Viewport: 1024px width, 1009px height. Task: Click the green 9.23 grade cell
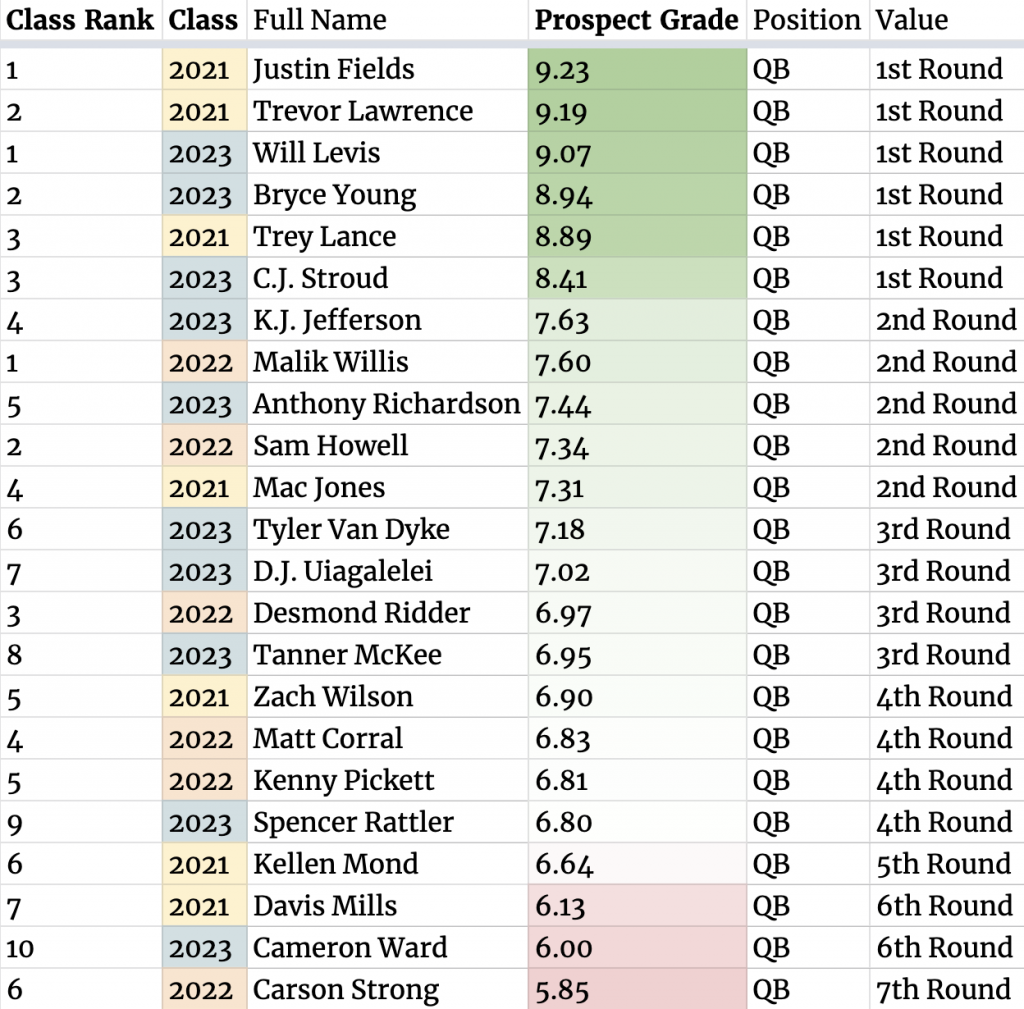(637, 70)
